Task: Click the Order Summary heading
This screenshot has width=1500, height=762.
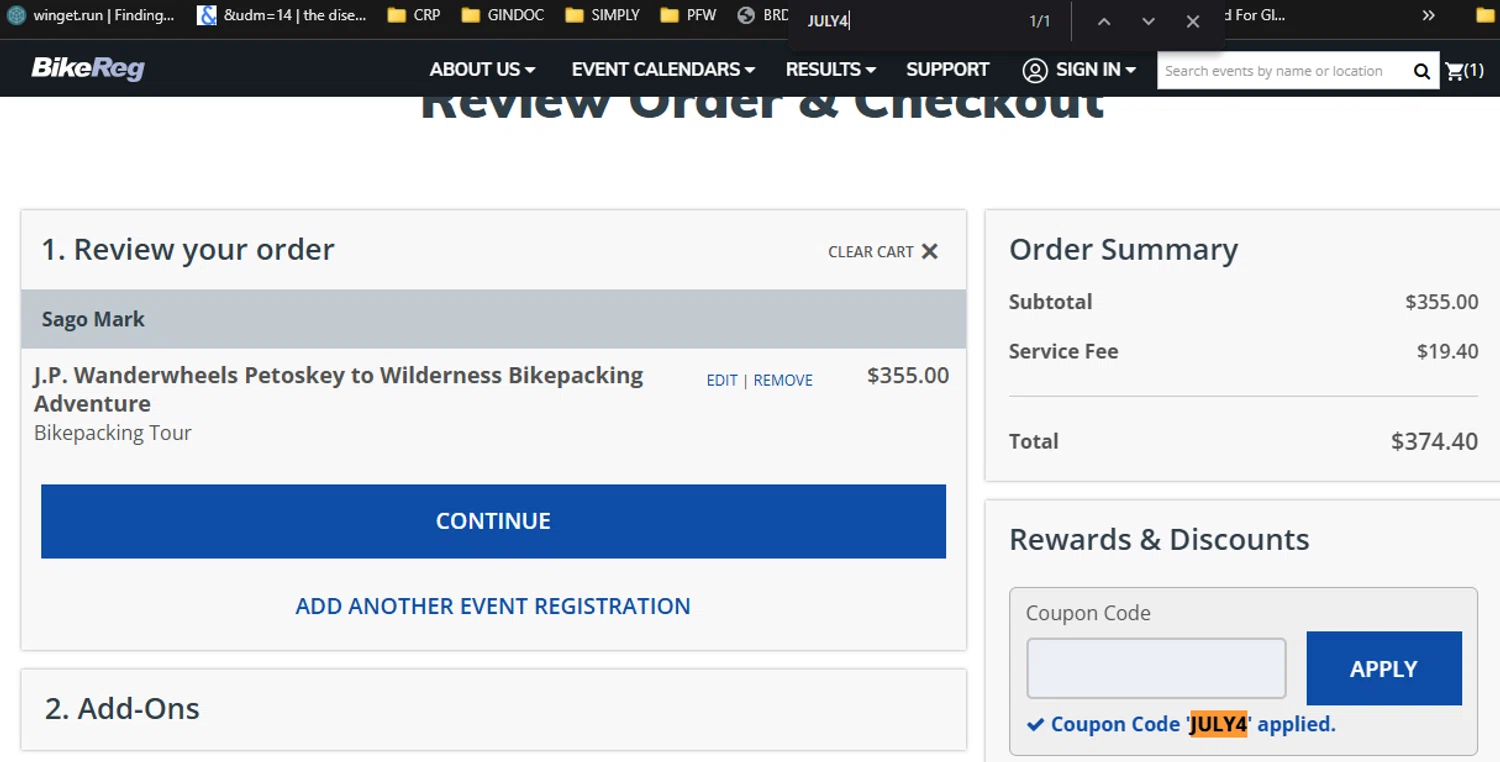Action: 1123,249
